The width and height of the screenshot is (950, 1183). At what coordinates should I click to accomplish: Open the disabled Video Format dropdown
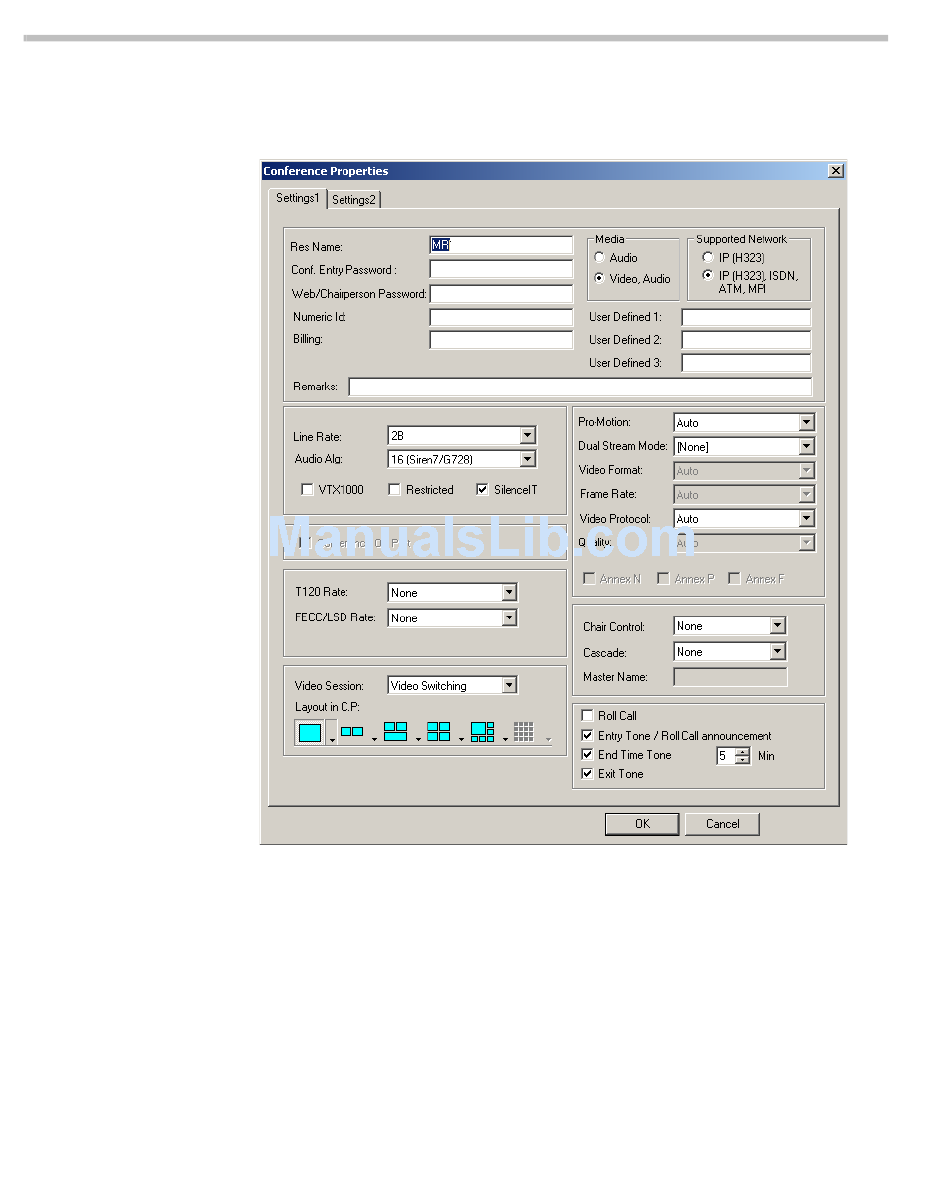807,471
